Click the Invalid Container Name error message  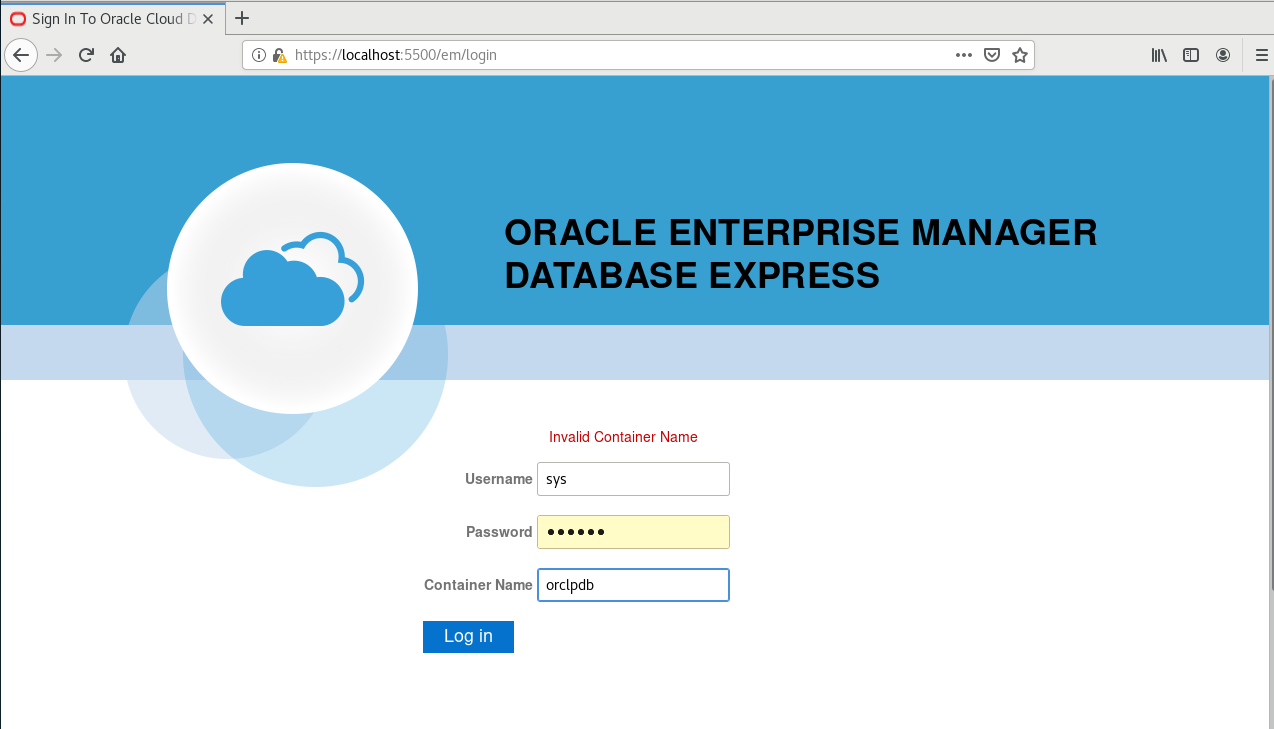click(x=623, y=437)
